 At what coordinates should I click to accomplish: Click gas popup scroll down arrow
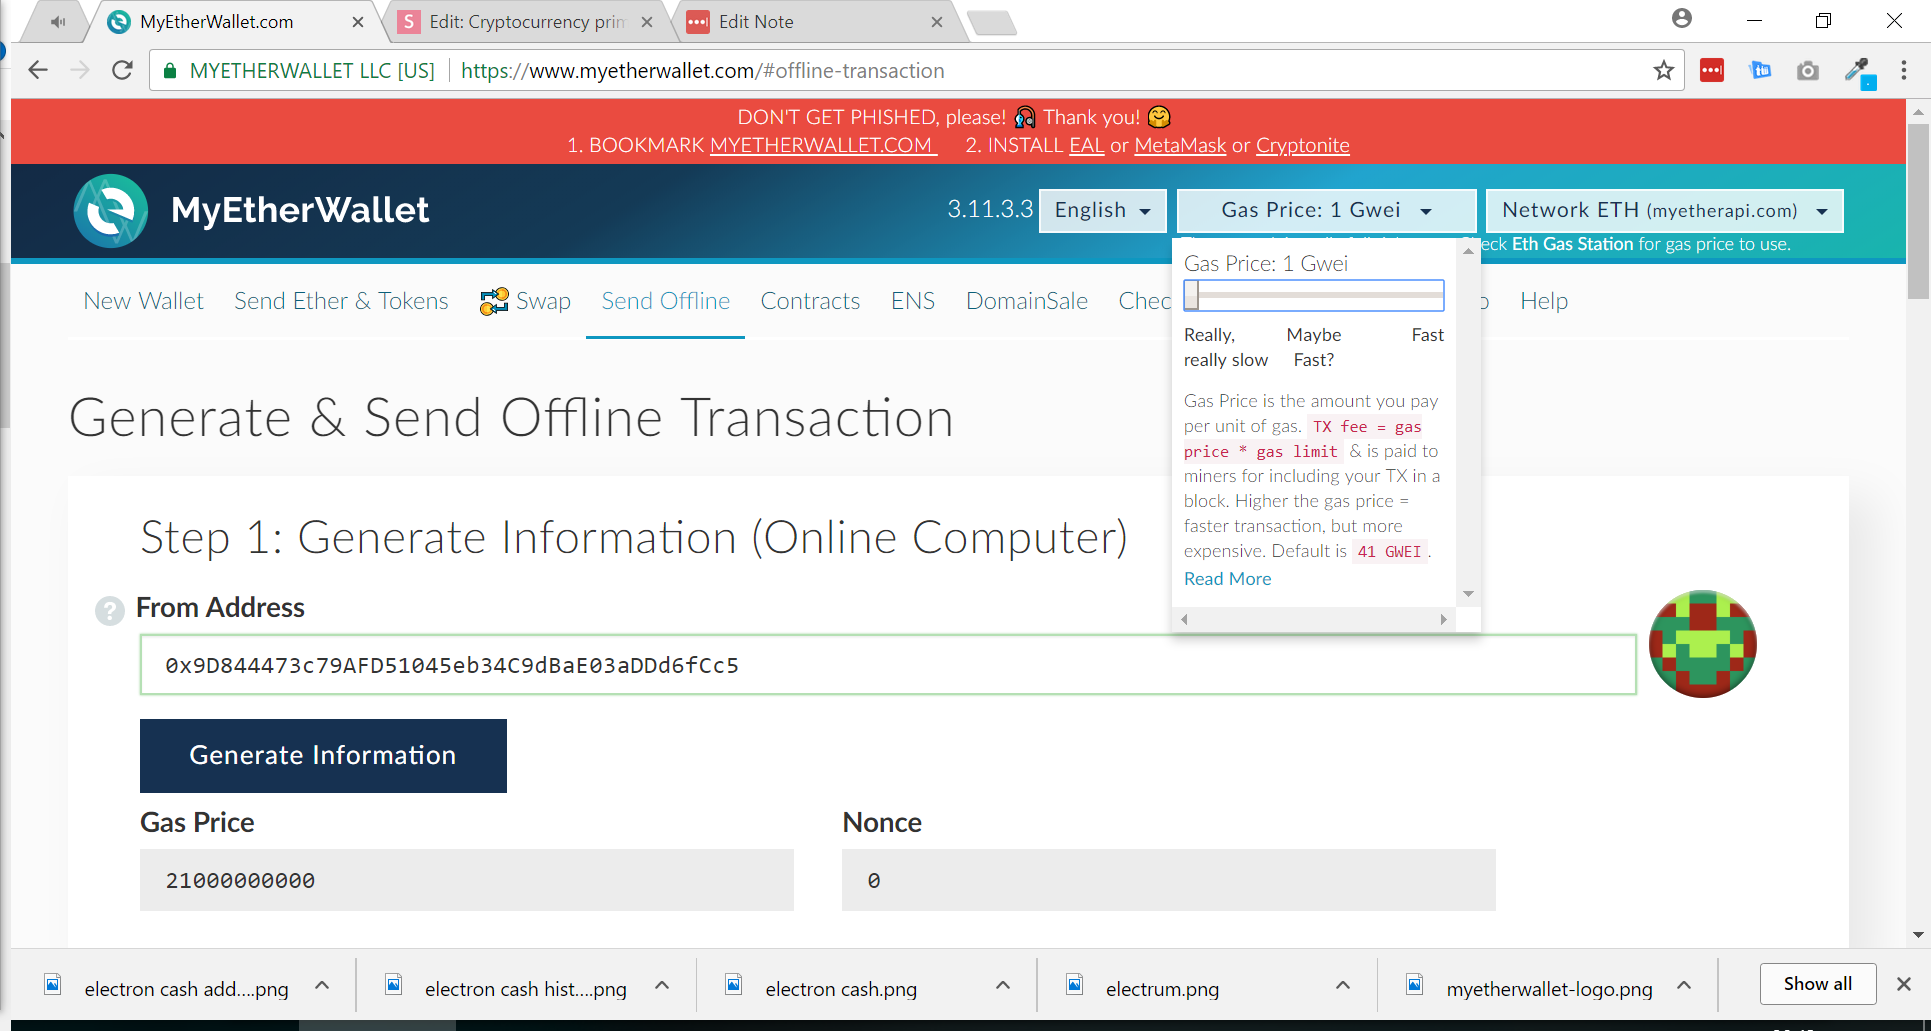coord(1468,594)
